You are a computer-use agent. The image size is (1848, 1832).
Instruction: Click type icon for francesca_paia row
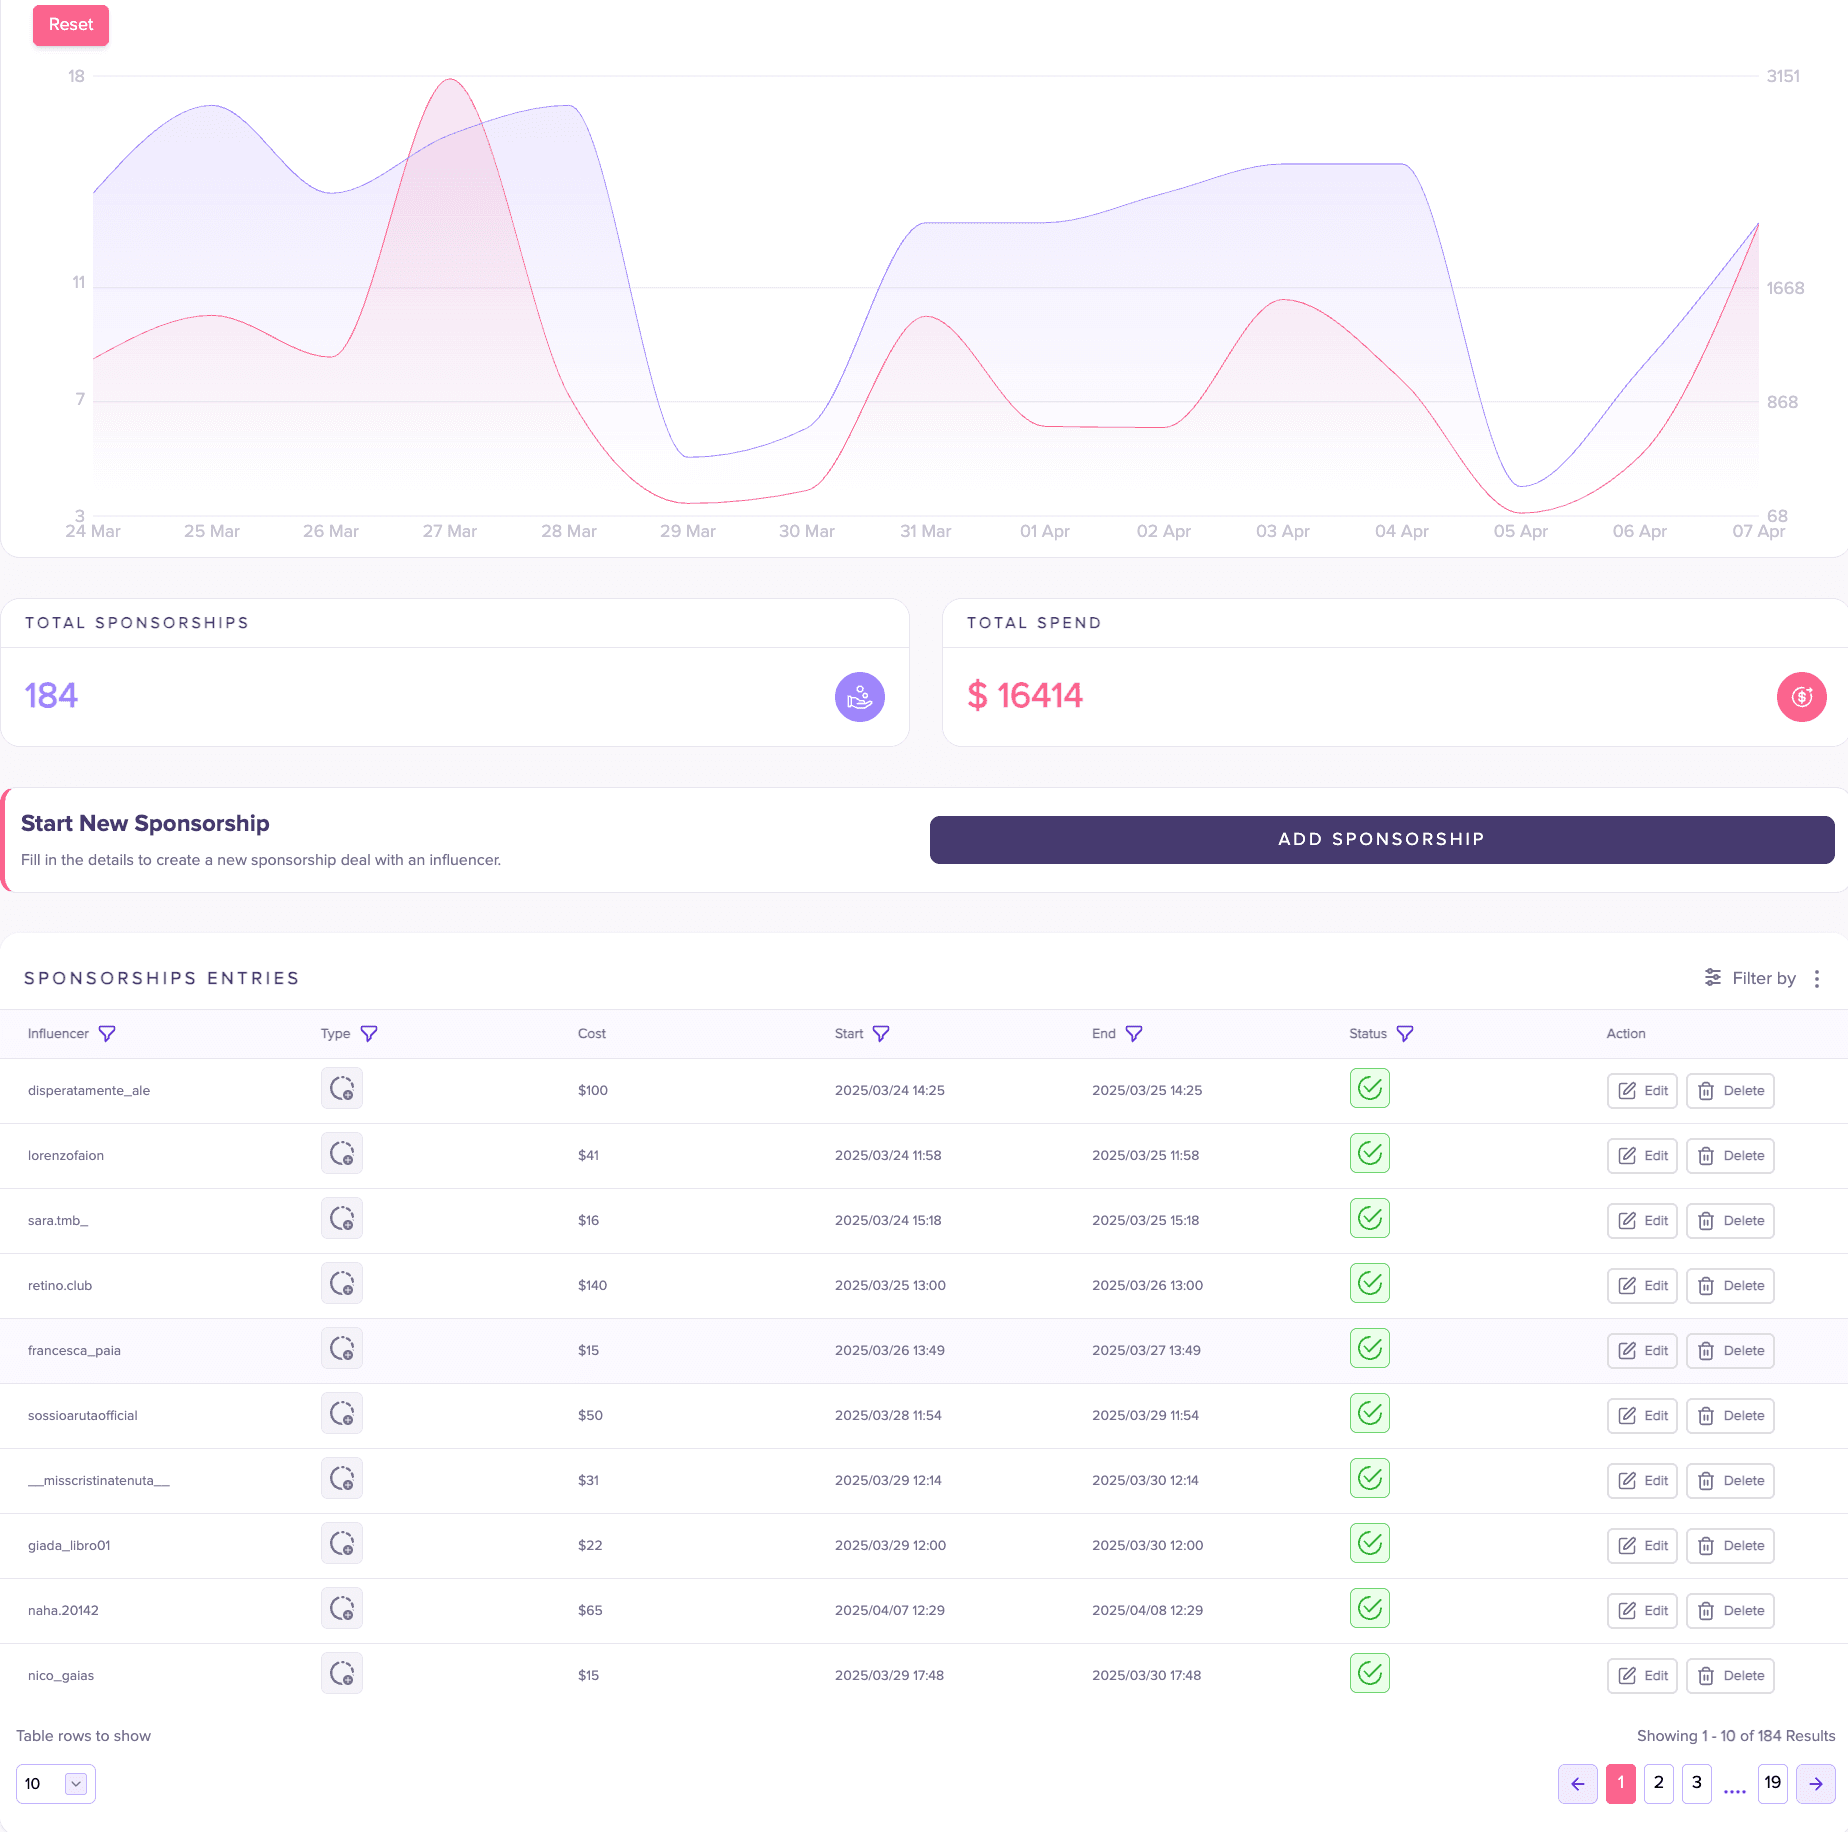tap(342, 1348)
